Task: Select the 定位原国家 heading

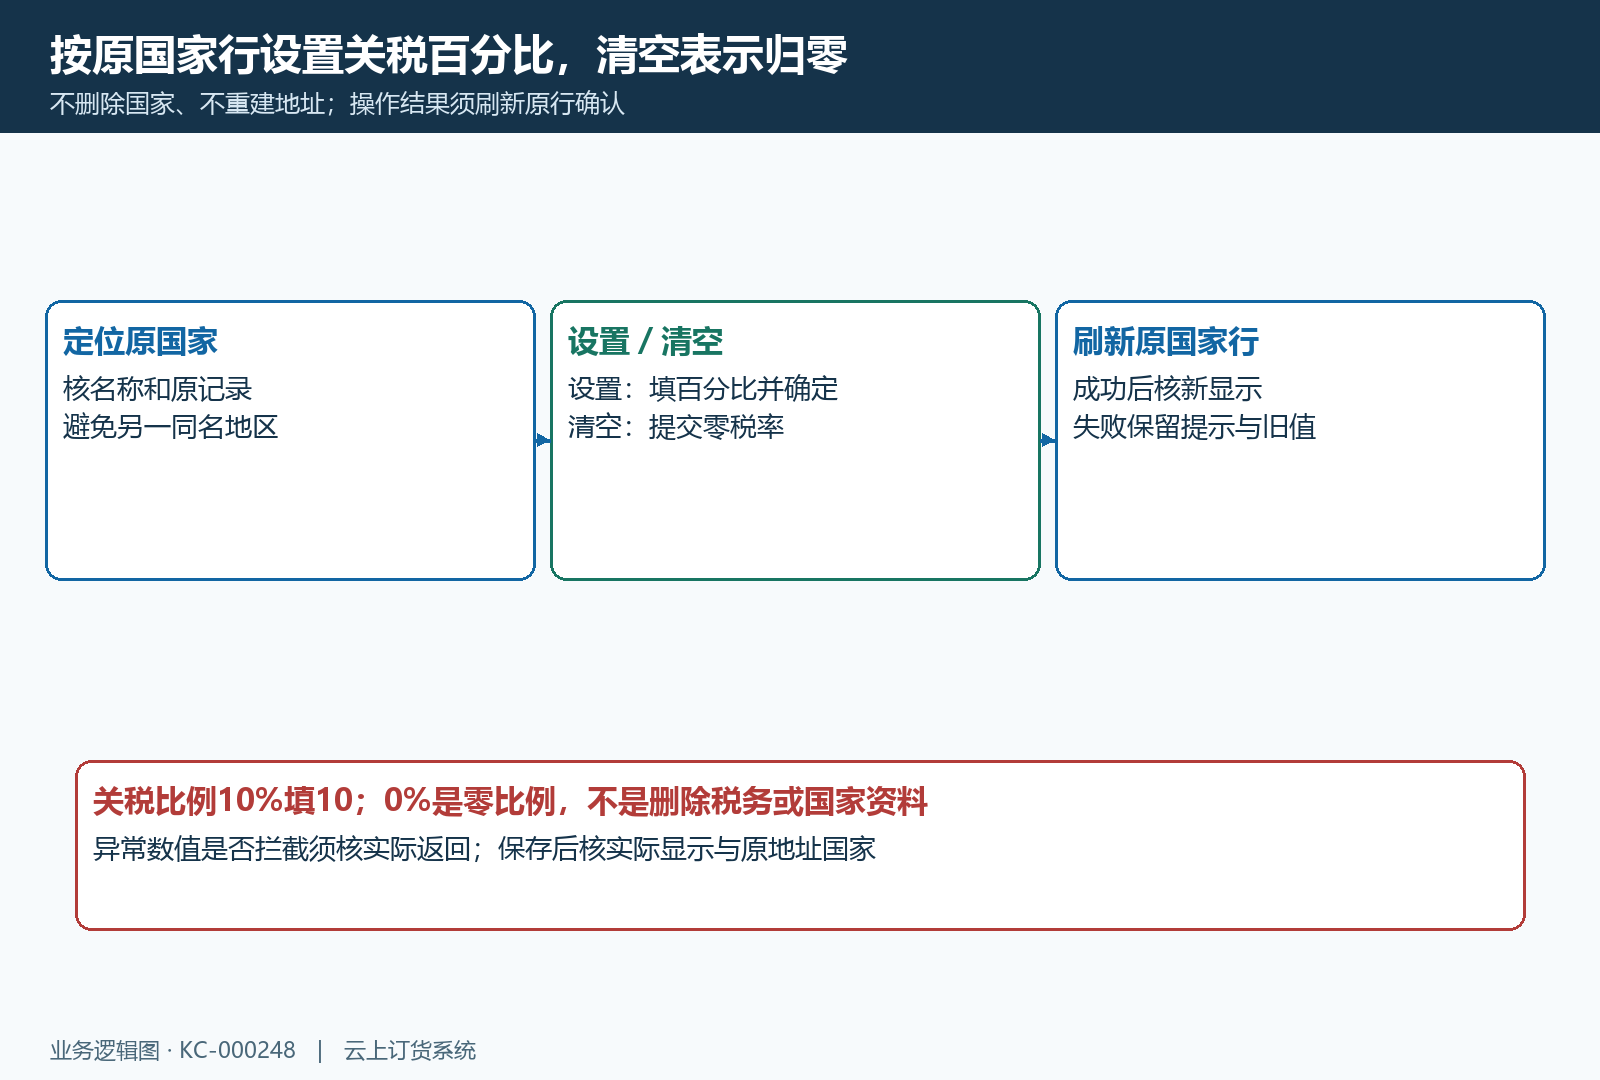Action: click(x=140, y=342)
